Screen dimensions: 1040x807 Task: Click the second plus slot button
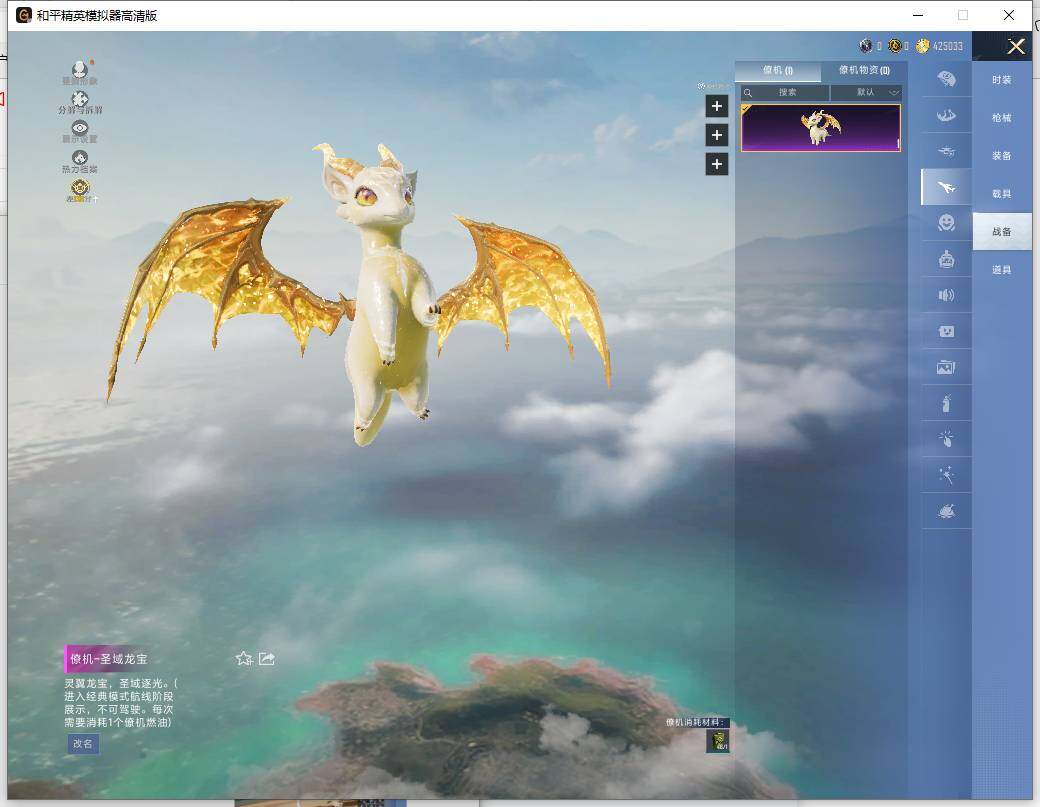[x=716, y=135]
